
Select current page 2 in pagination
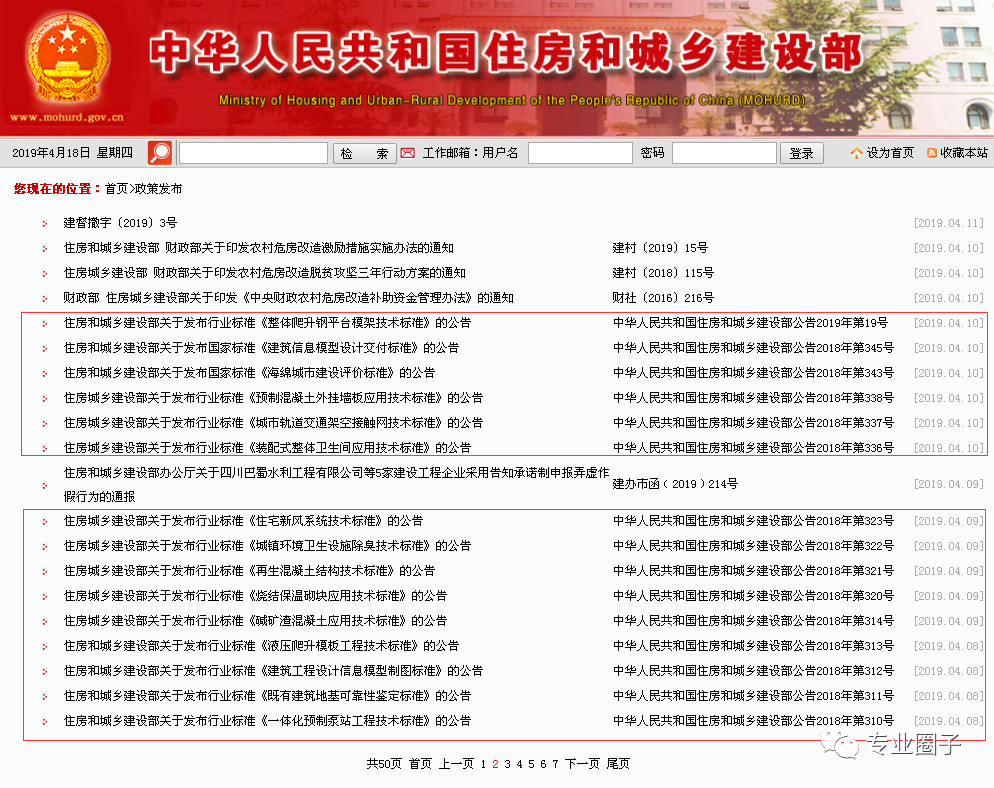coord(495,765)
